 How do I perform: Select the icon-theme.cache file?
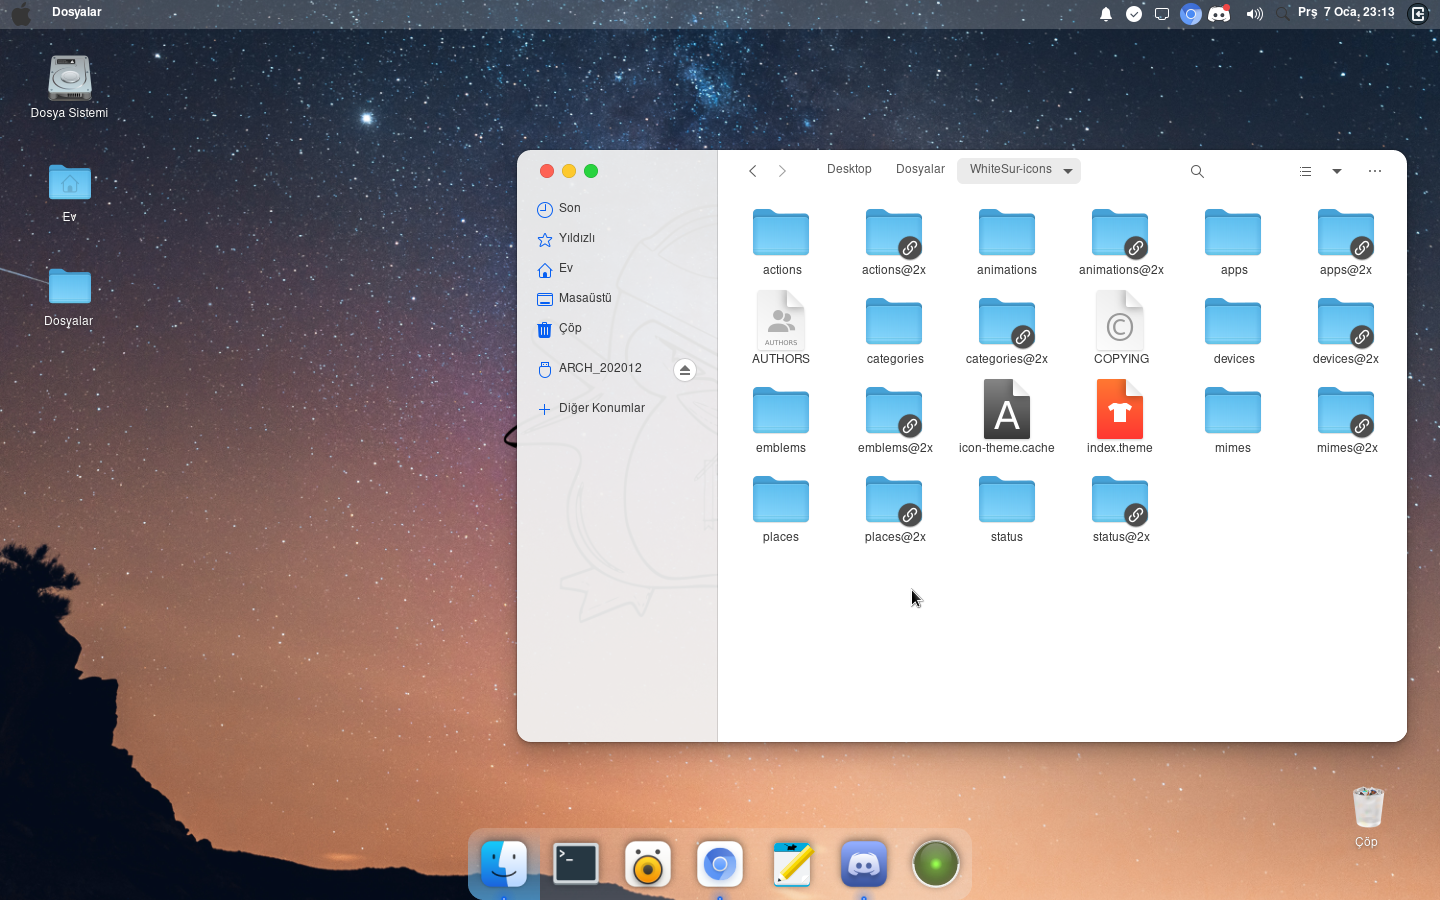pos(1006,410)
